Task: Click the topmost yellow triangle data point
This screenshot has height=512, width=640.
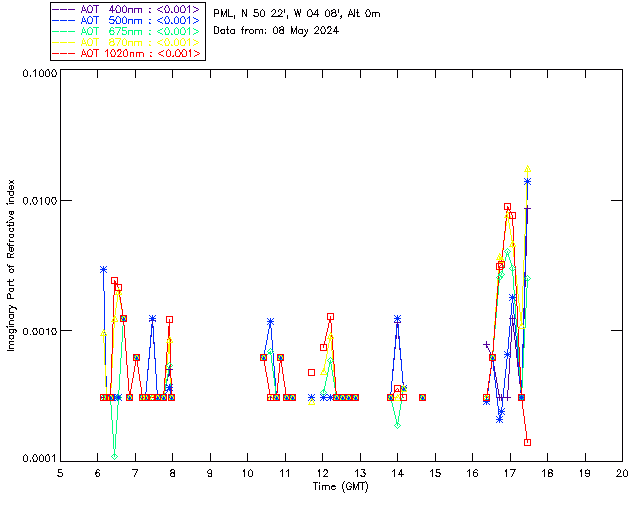Action: point(527,169)
